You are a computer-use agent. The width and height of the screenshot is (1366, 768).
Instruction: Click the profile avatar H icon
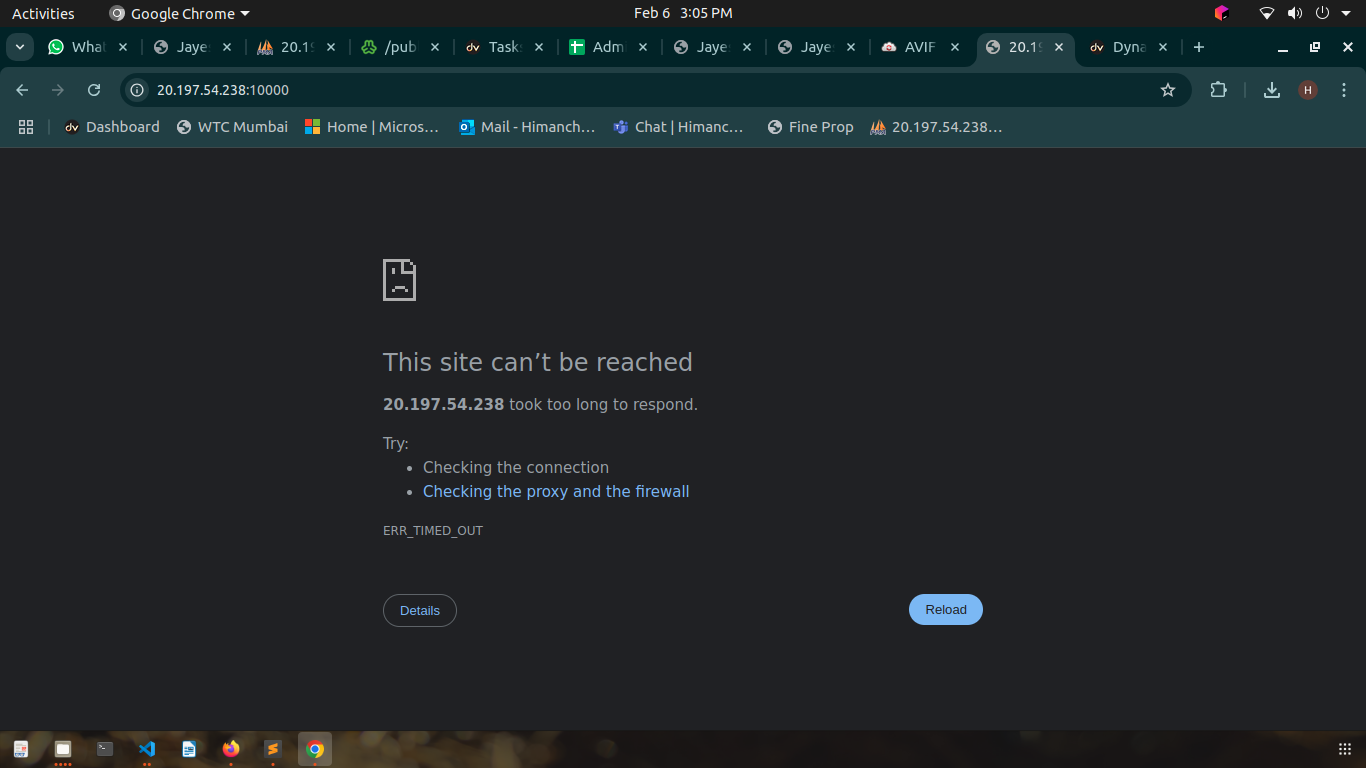point(1308,90)
